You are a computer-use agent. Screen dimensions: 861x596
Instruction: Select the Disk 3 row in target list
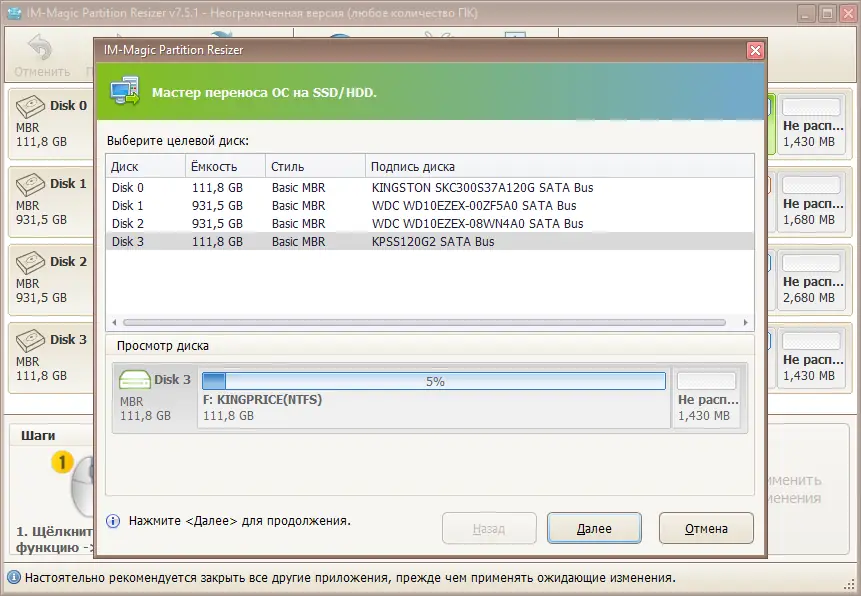coord(430,242)
